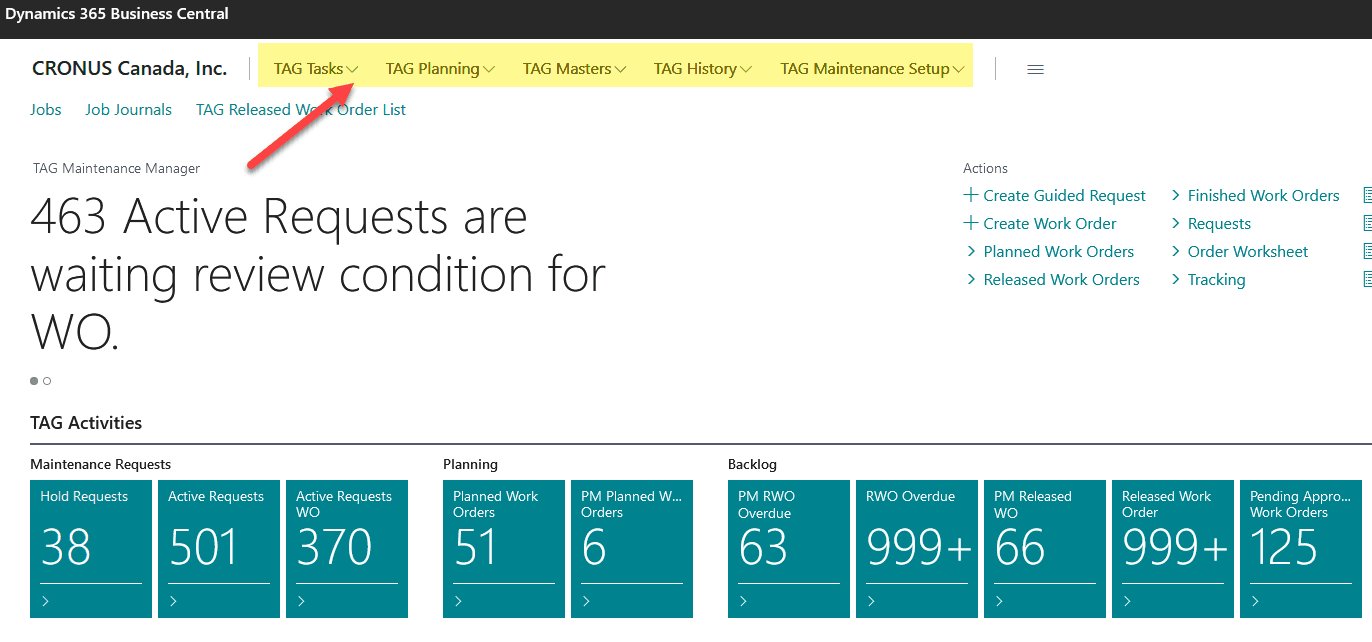Open the Pending Approval Work Orders tile showing 125
Screen dimensions: 1372x642
1301,549
